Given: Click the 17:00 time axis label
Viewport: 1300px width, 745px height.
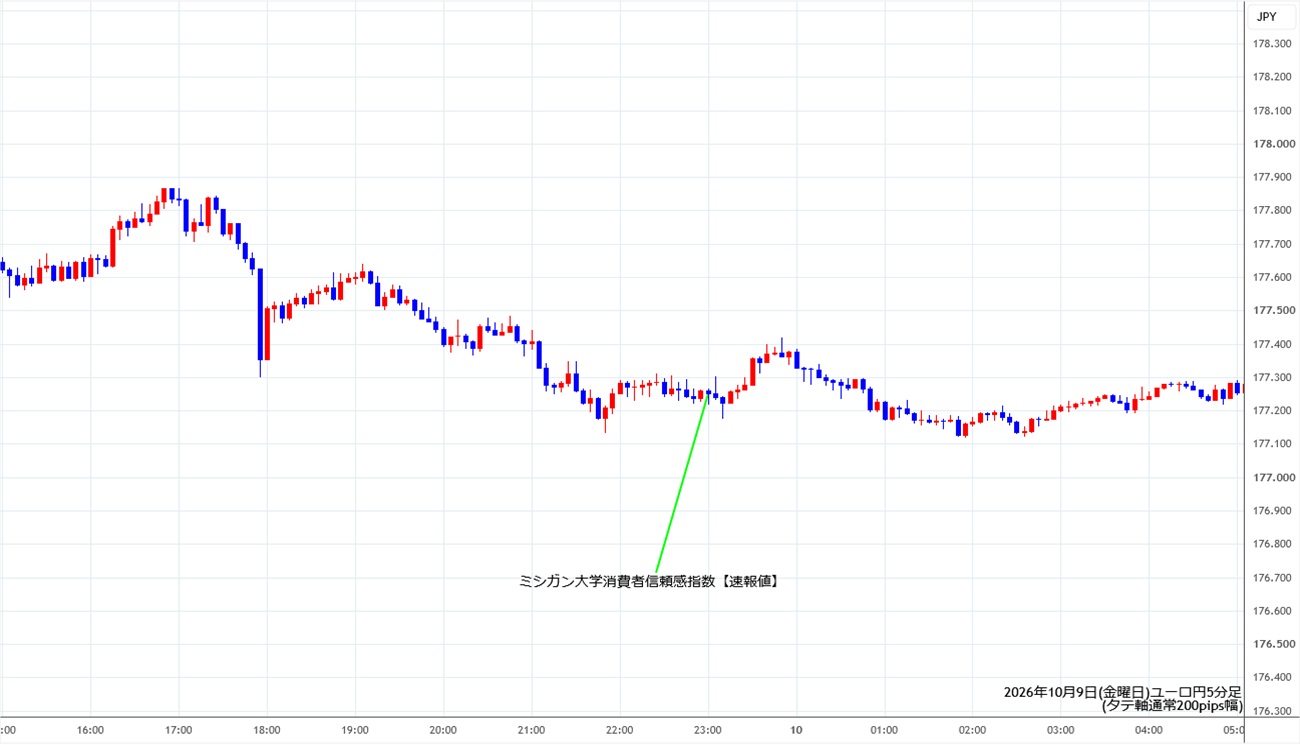Looking at the screenshot, I should point(178,730).
